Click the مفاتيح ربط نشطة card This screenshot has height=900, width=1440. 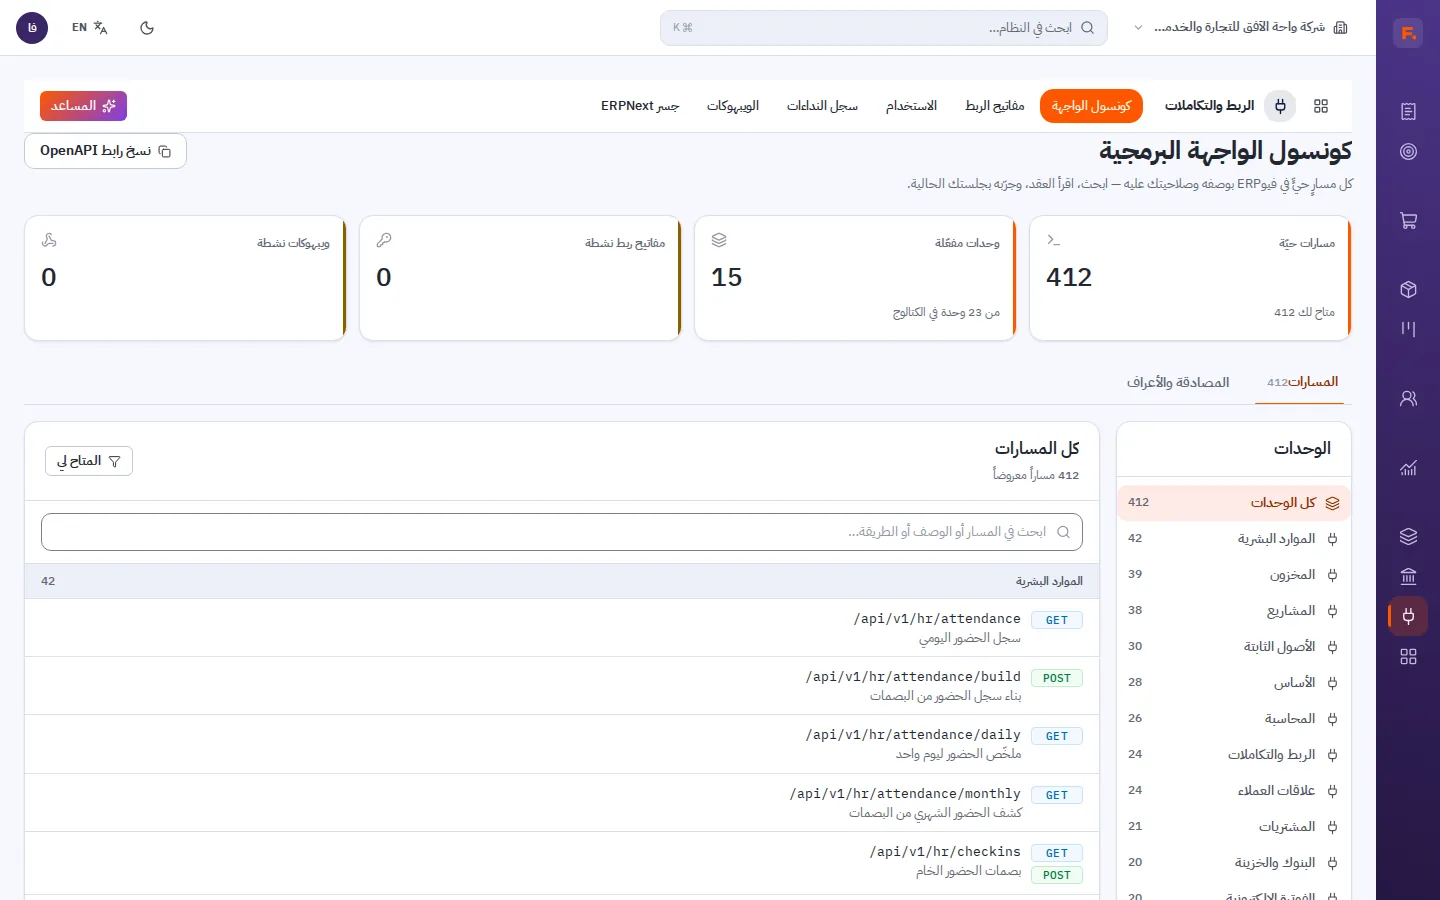tap(520, 278)
